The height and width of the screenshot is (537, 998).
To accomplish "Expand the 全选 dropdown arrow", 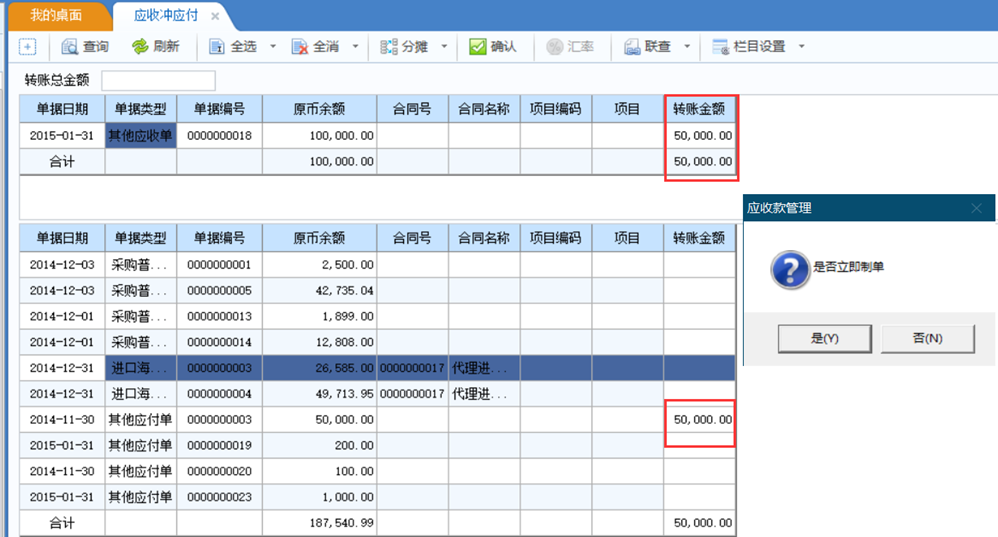I will 273,46.
